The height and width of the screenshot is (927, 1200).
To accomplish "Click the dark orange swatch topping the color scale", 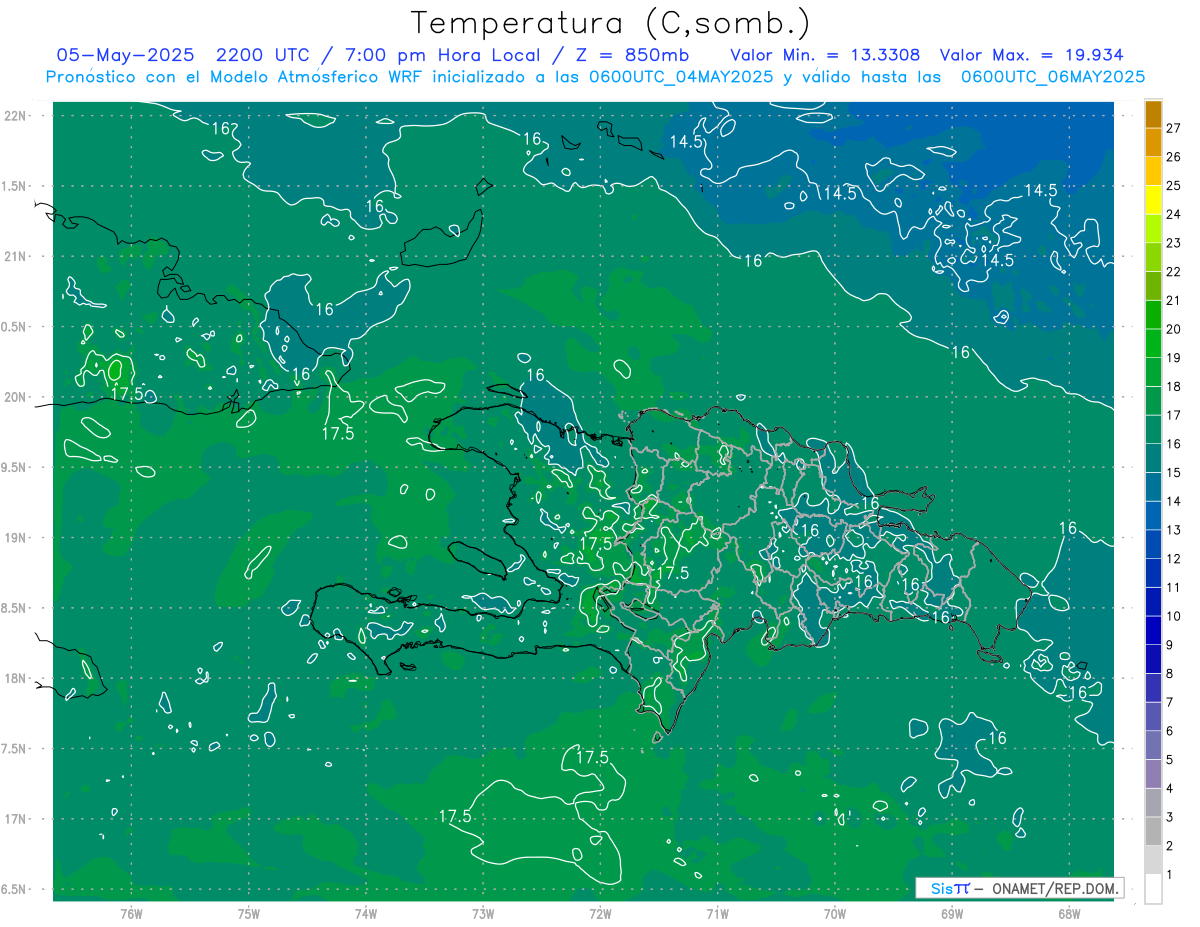I will click(x=1153, y=114).
